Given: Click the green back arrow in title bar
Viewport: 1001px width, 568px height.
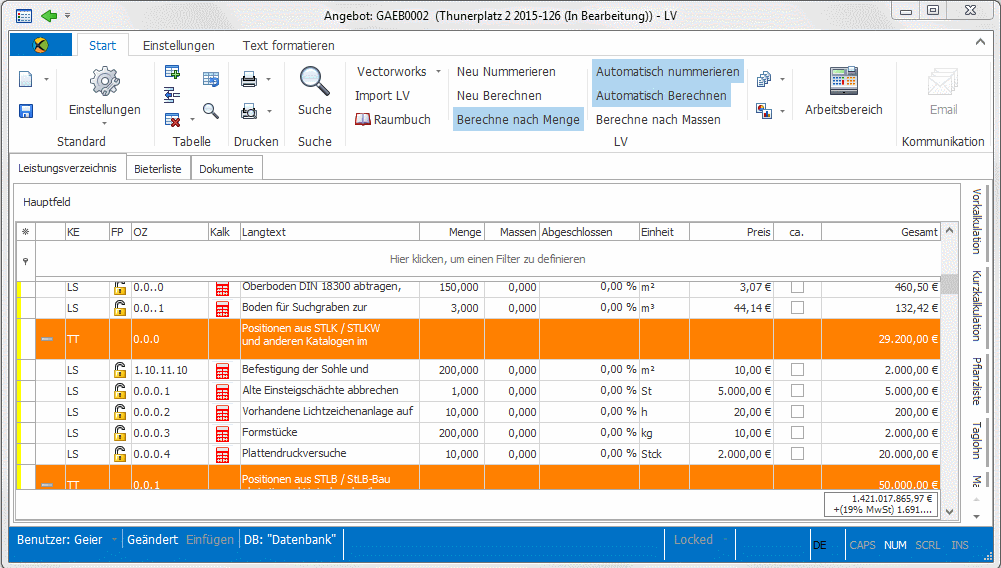Looking at the screenshot, I should tap(49, 15).
